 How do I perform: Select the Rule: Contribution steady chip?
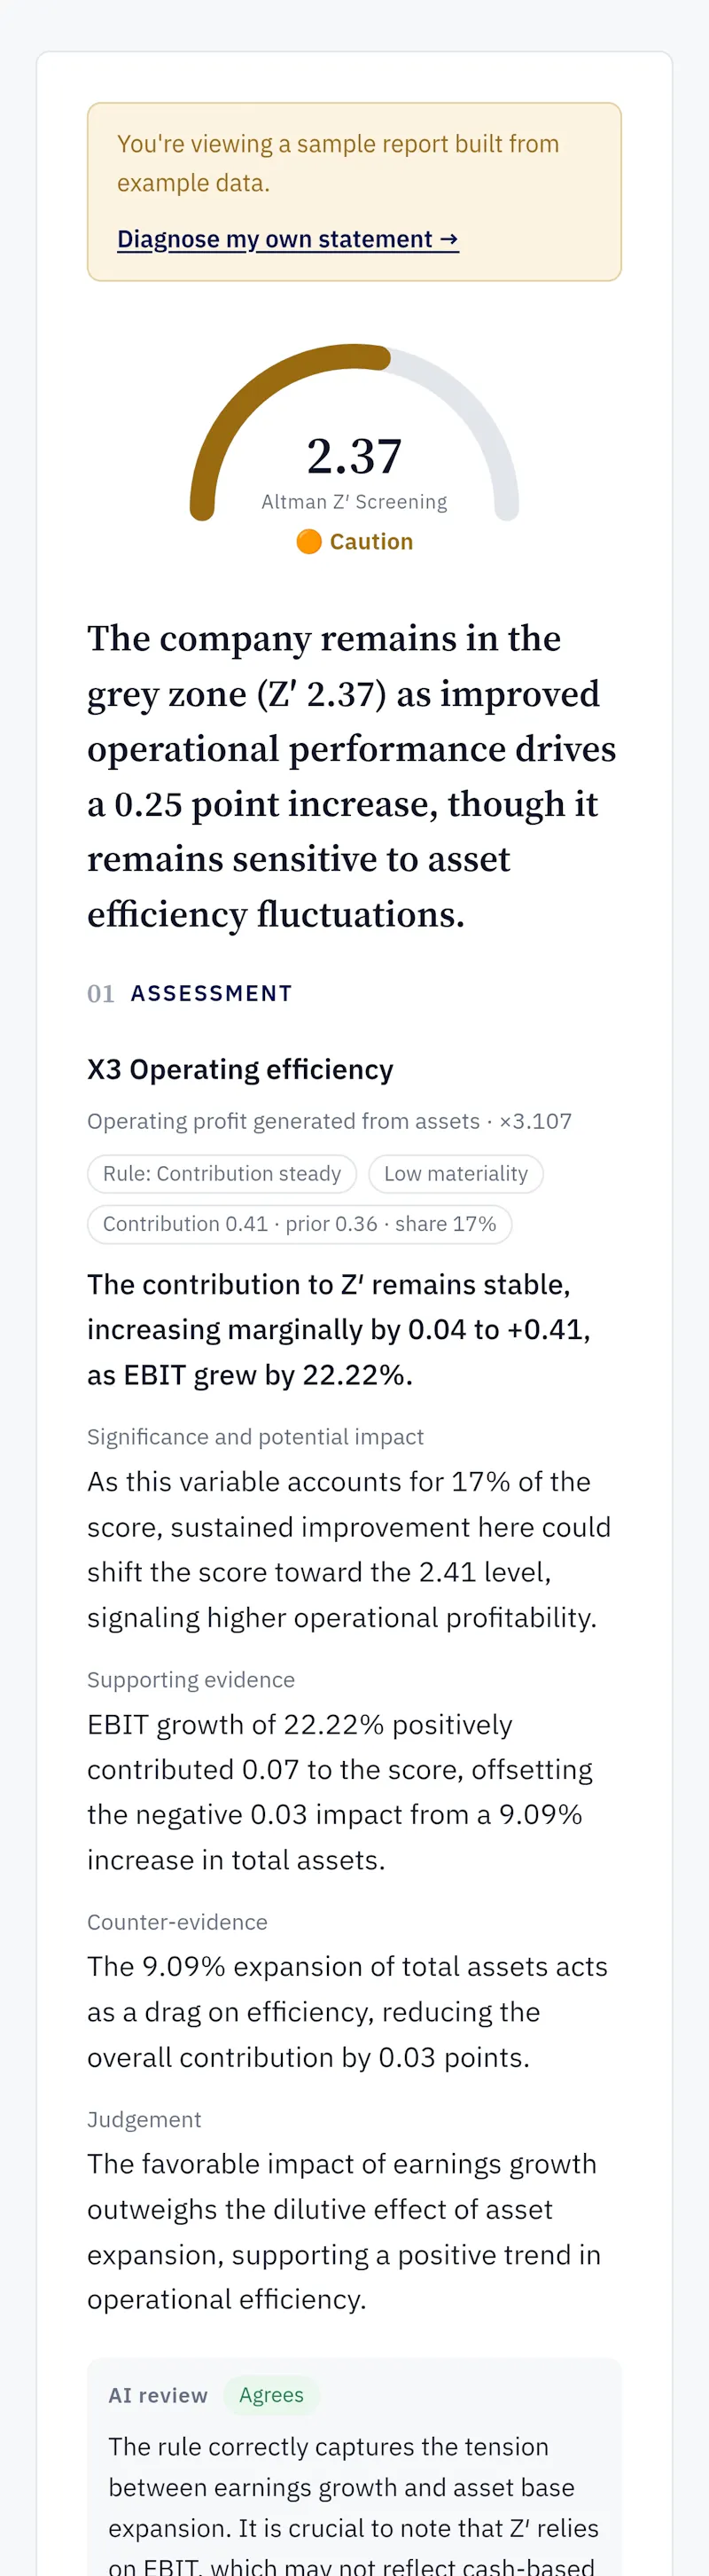pos(222,1173)
